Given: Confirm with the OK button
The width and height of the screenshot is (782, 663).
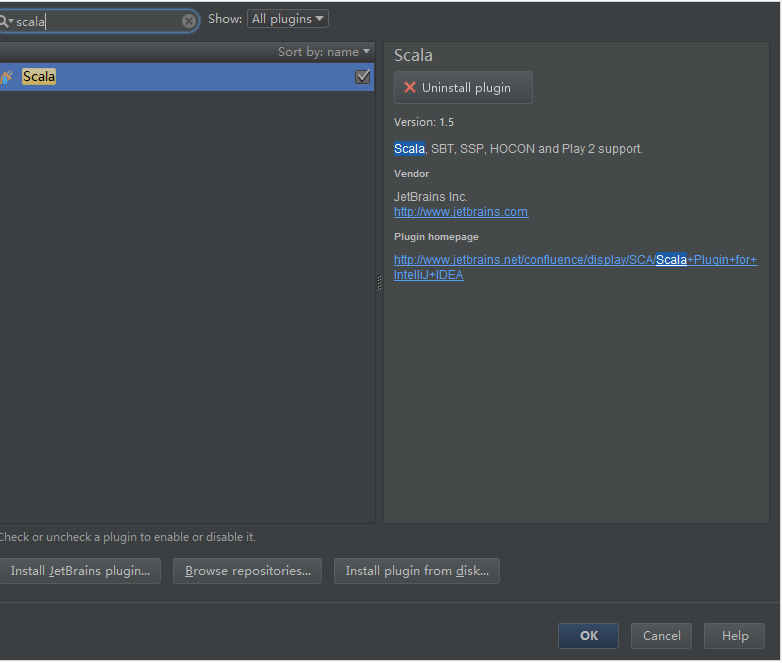Looking at the screenshot, I should click(x=588, y=636).
